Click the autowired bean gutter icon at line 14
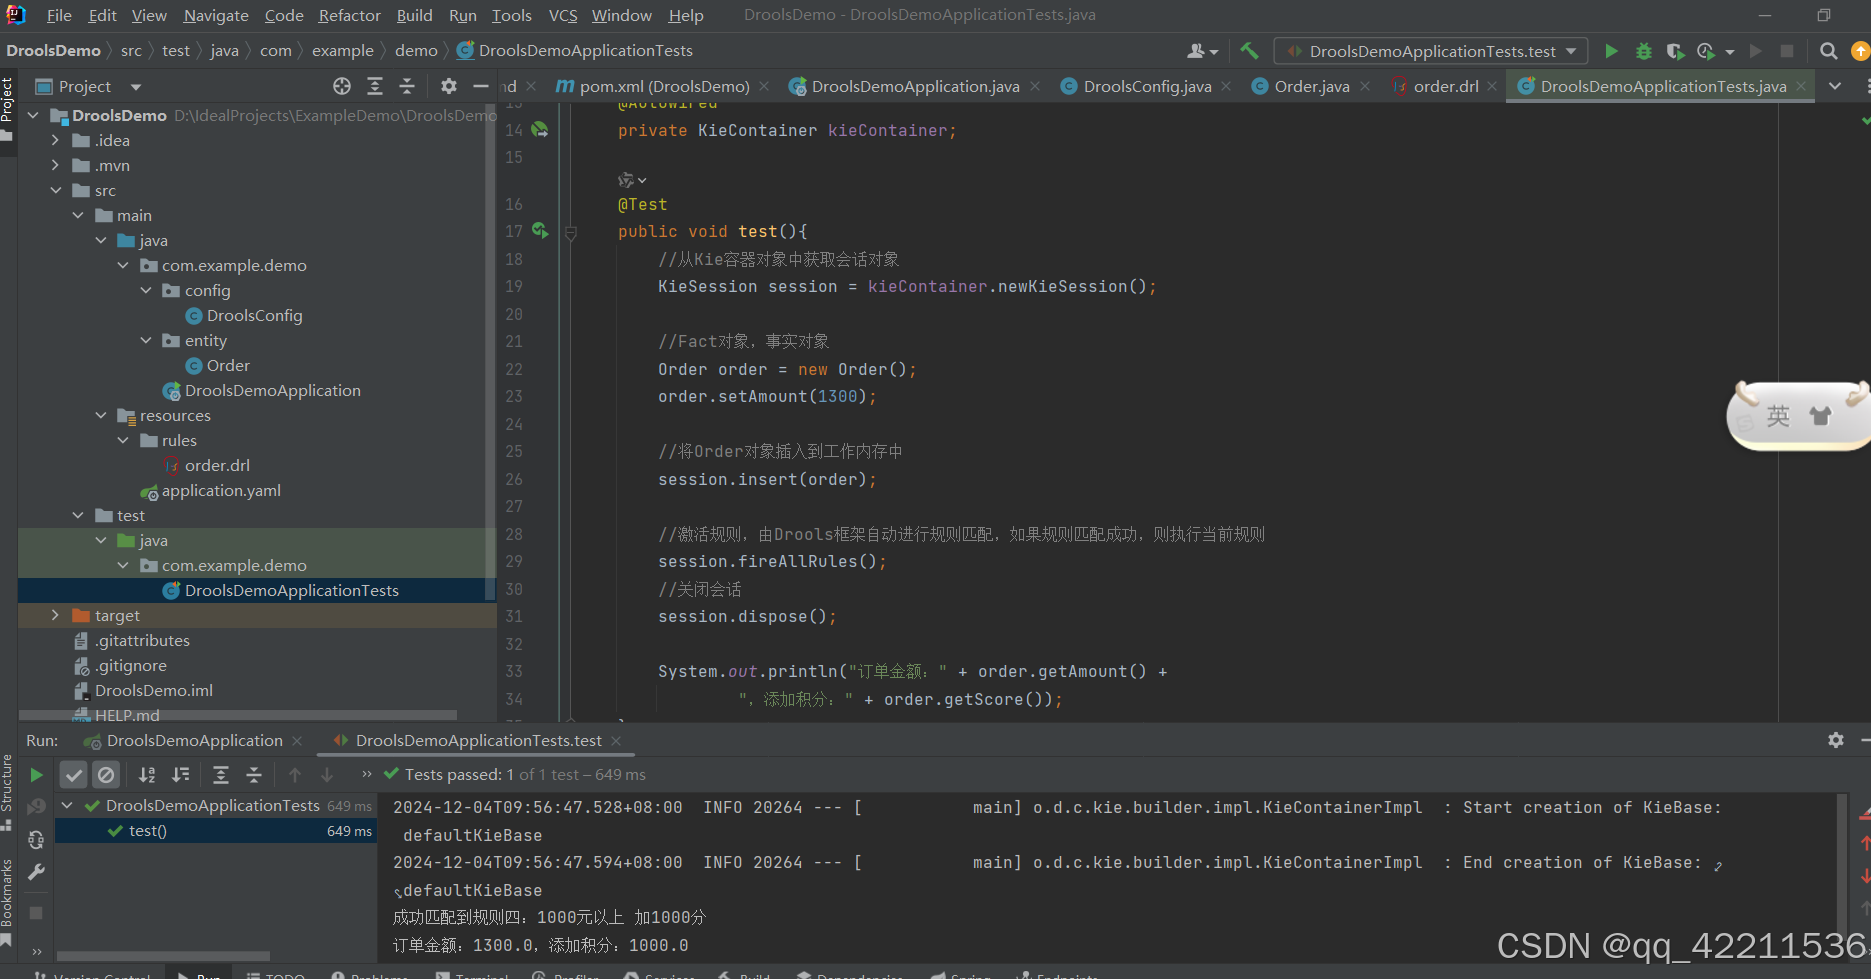Screen dimensions: 1871x979 [540, 130]
